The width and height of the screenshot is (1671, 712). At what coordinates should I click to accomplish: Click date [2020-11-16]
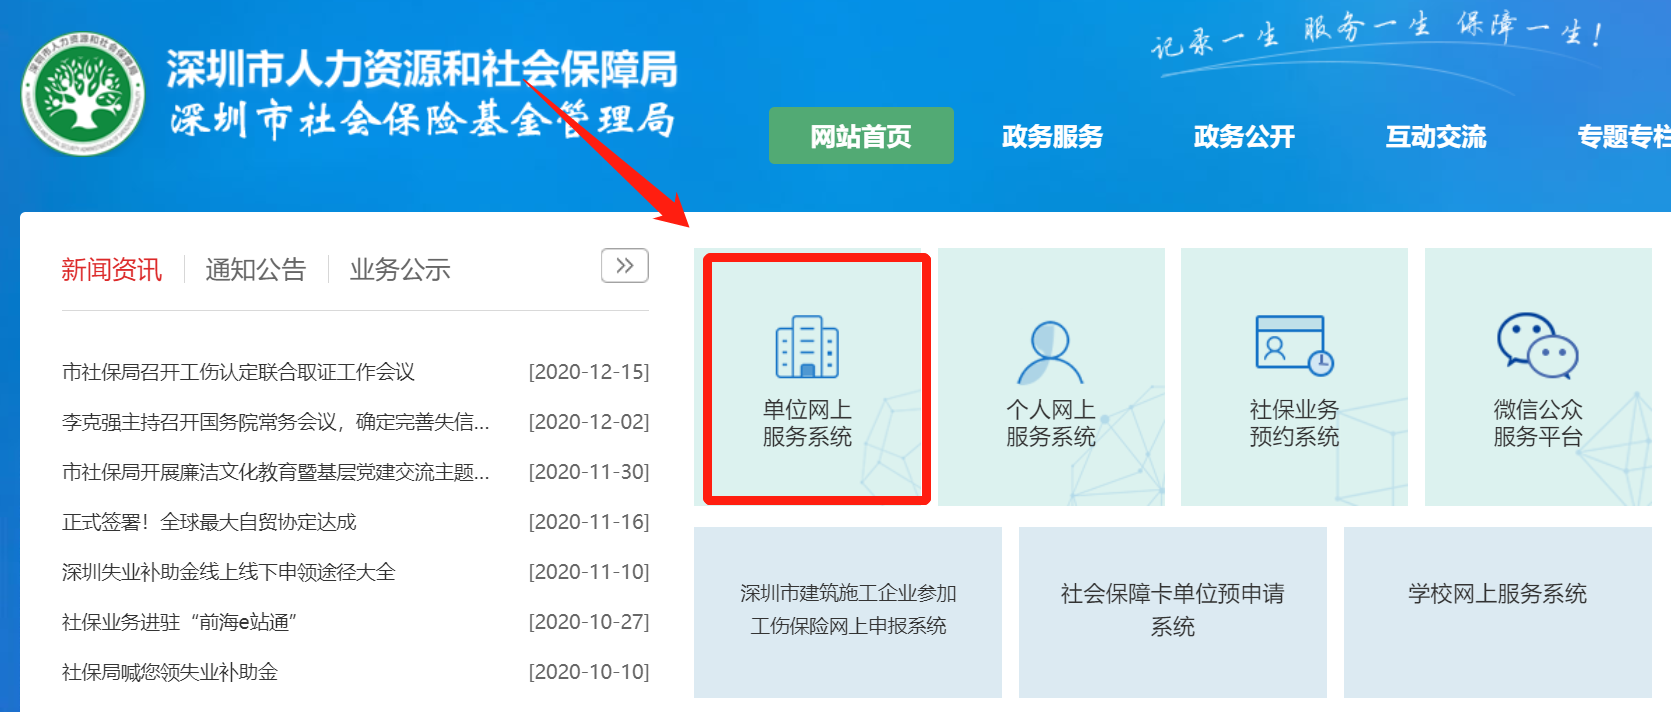pyautogui.click(x=589, y=522)
